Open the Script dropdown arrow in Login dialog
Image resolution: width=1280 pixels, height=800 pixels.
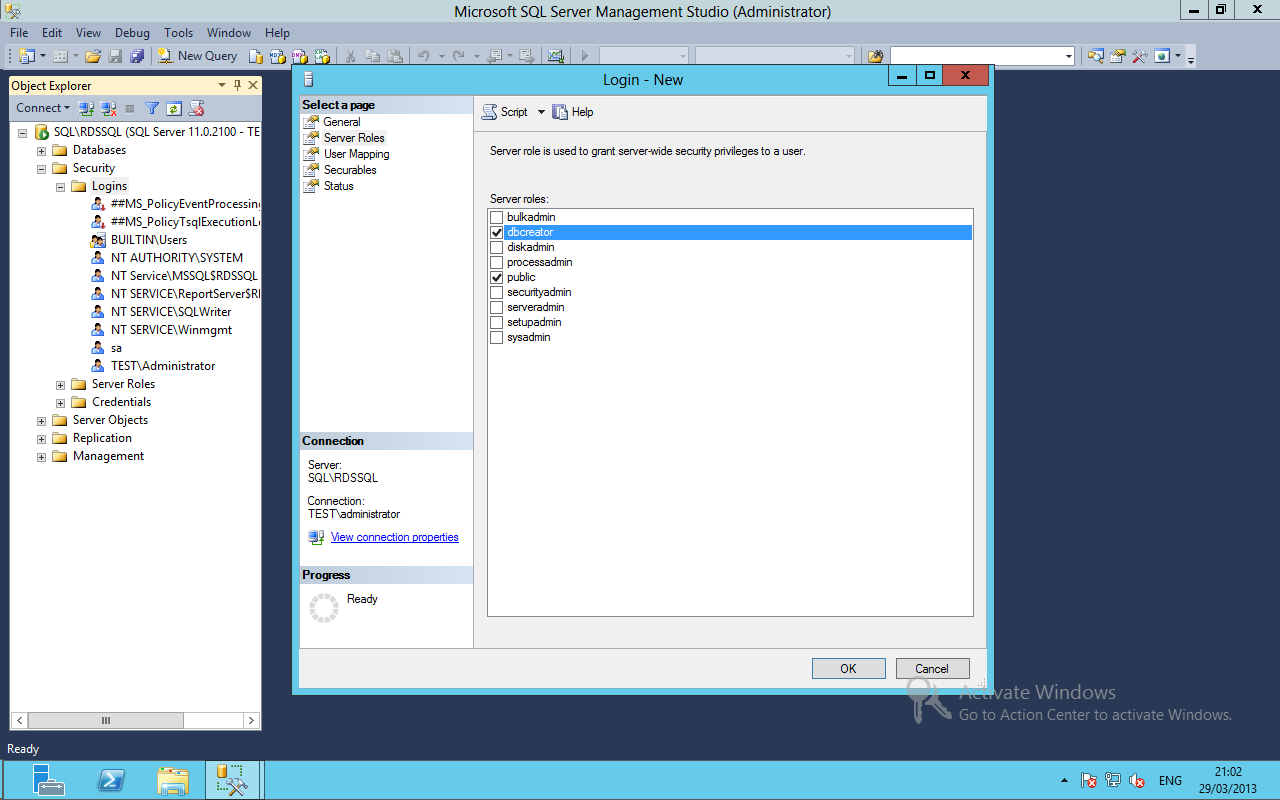[x=541, y=112]
